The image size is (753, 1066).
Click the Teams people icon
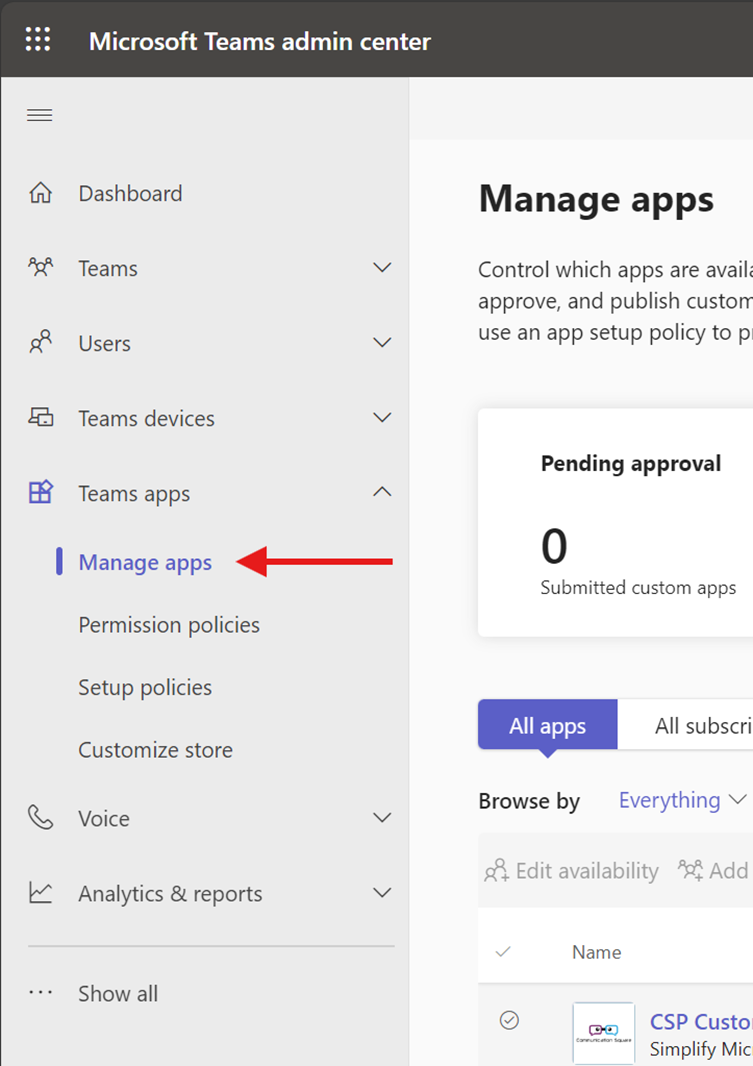pyautogui.click(x=40, y=267)
